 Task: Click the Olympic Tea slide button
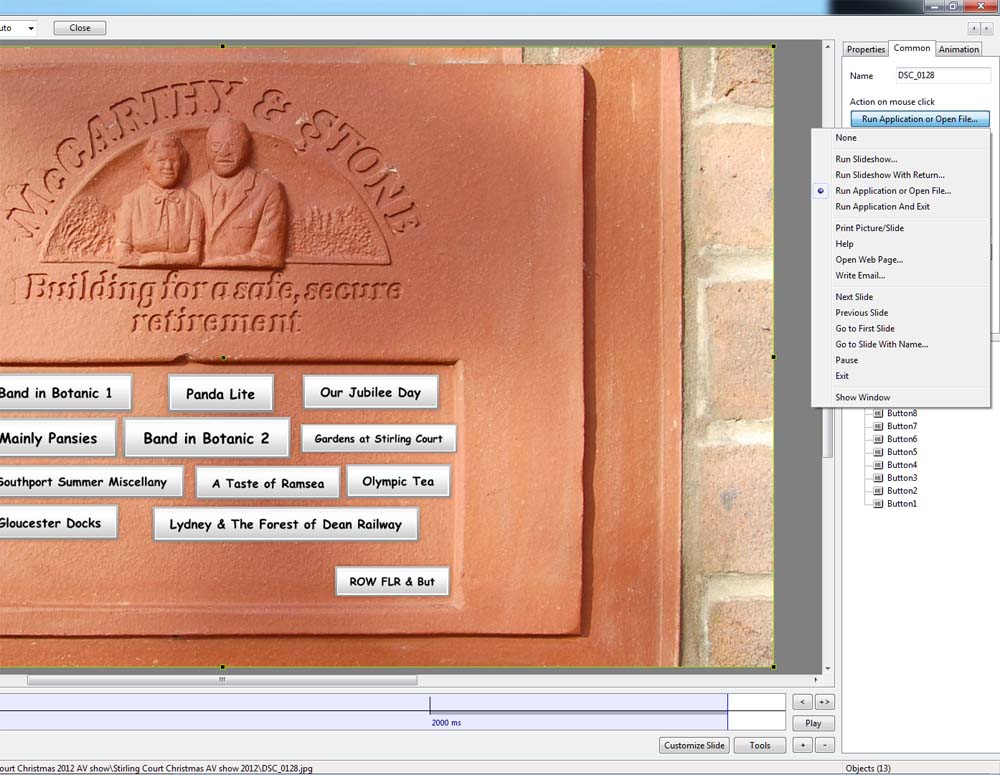tap(398, 481)
